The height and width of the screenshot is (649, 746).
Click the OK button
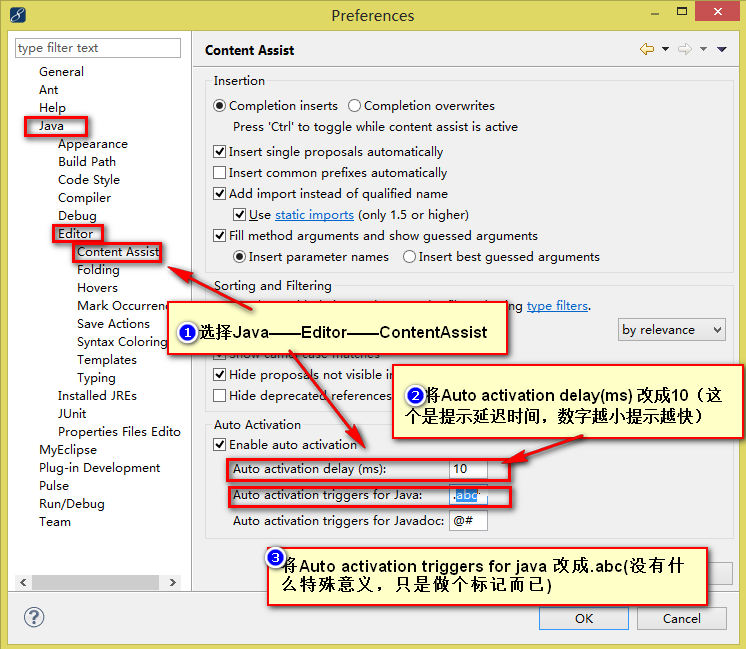(x=584, y=619)
